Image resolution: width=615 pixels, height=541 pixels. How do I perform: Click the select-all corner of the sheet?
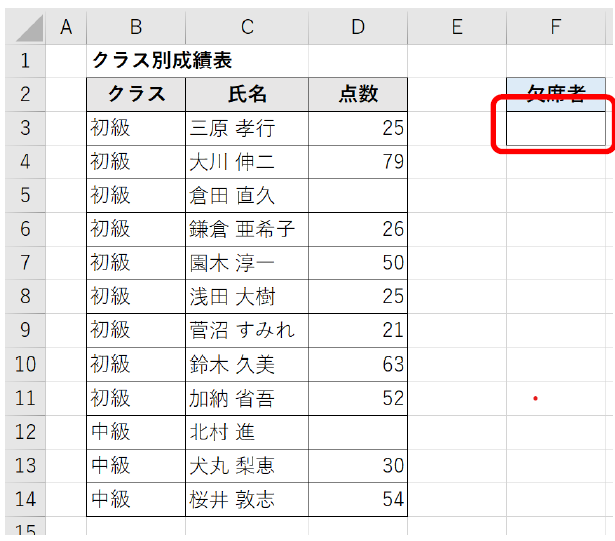pyautogui.click(x=24, y=26)
